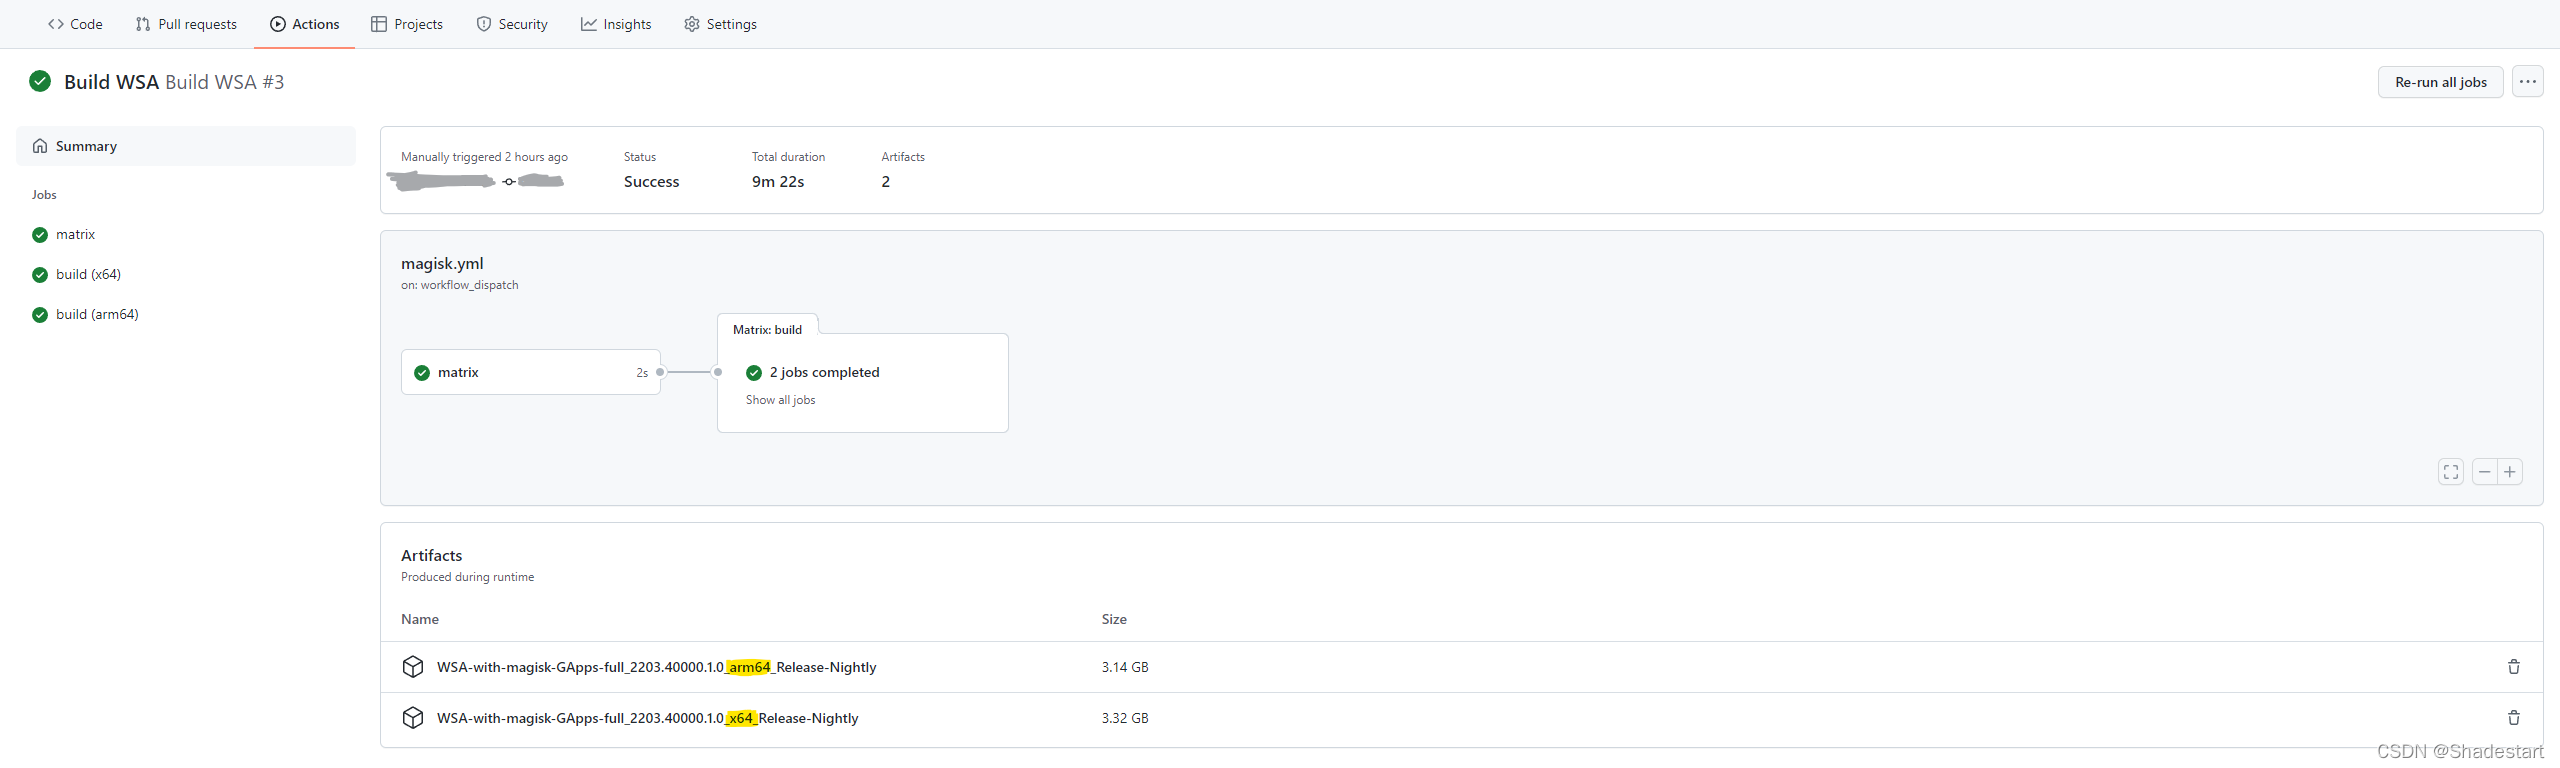Image resolution: width=2560 pixels, height=768 pixels.
Task: Open the repository Settings tab
Action: point(720,24)
